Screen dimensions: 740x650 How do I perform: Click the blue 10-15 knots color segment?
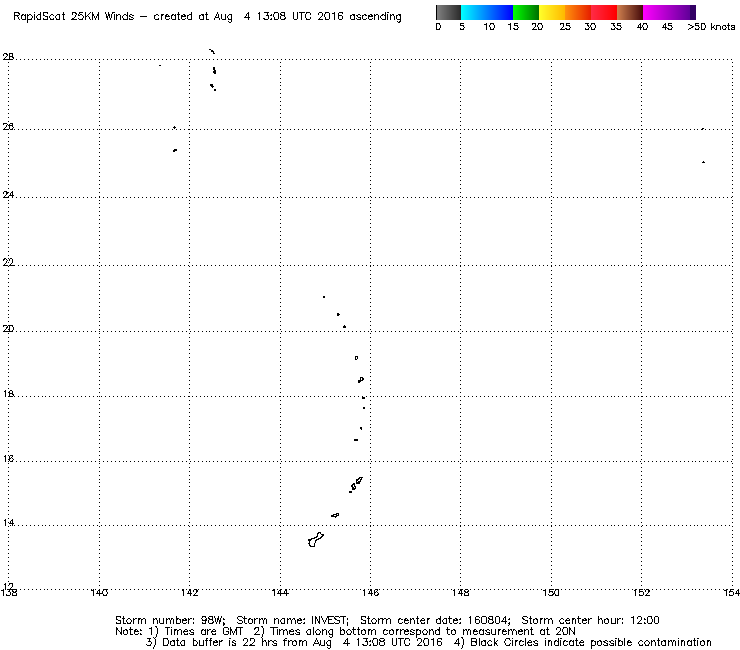point(500,12)
